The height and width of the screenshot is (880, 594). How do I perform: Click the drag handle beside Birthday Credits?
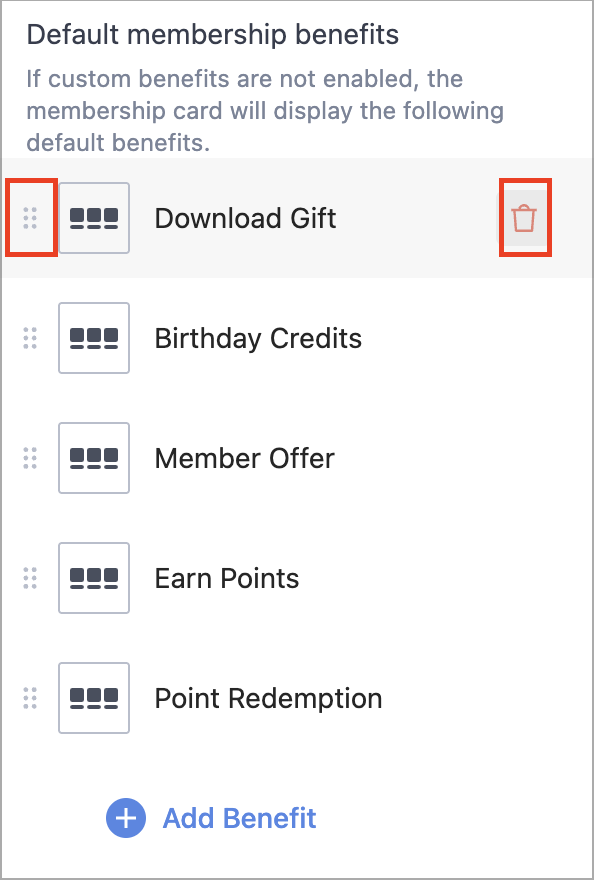point(30,338)
